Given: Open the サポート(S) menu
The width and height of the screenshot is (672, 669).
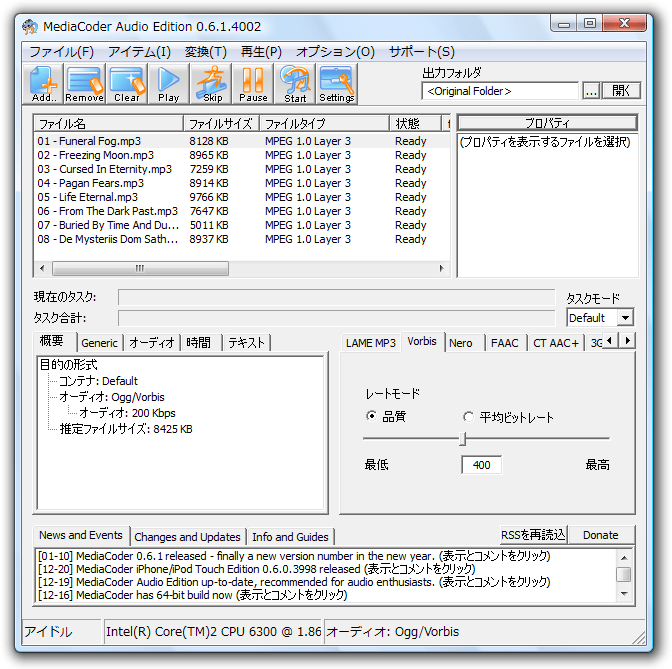Looking at the screenshot, I should pos(422,52).
